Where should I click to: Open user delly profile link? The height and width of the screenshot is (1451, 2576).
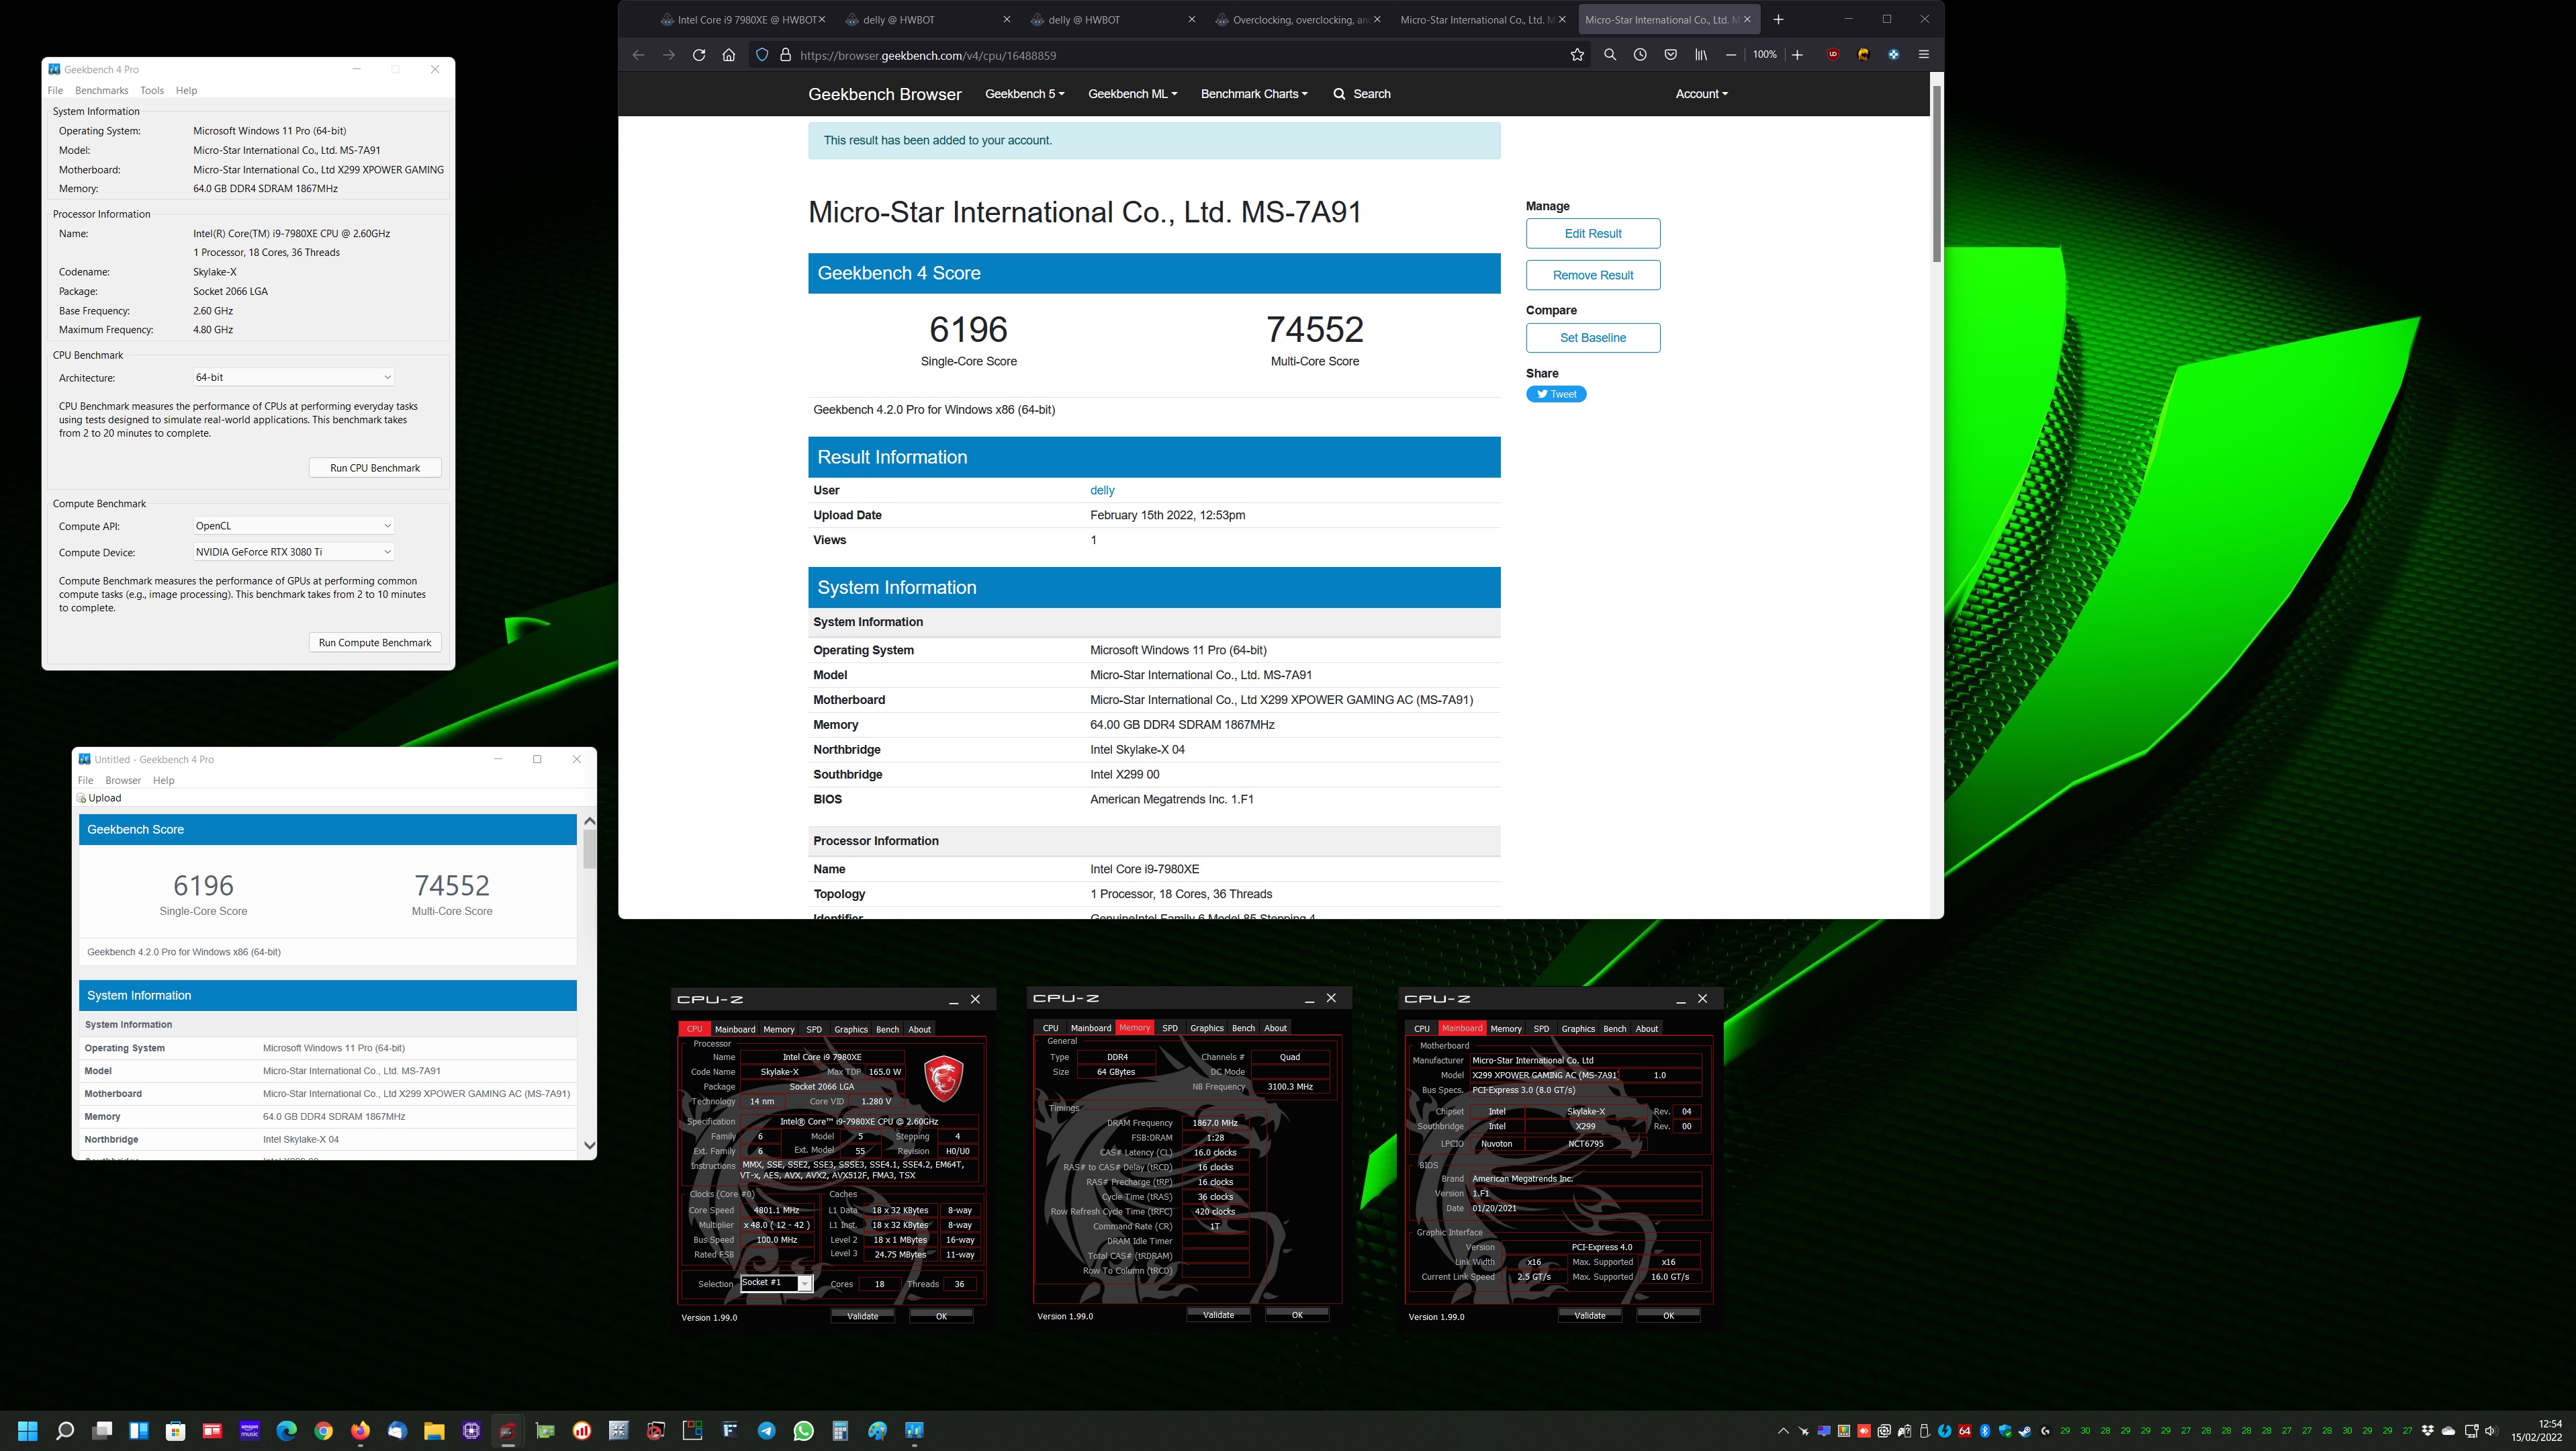point(1102,490)
